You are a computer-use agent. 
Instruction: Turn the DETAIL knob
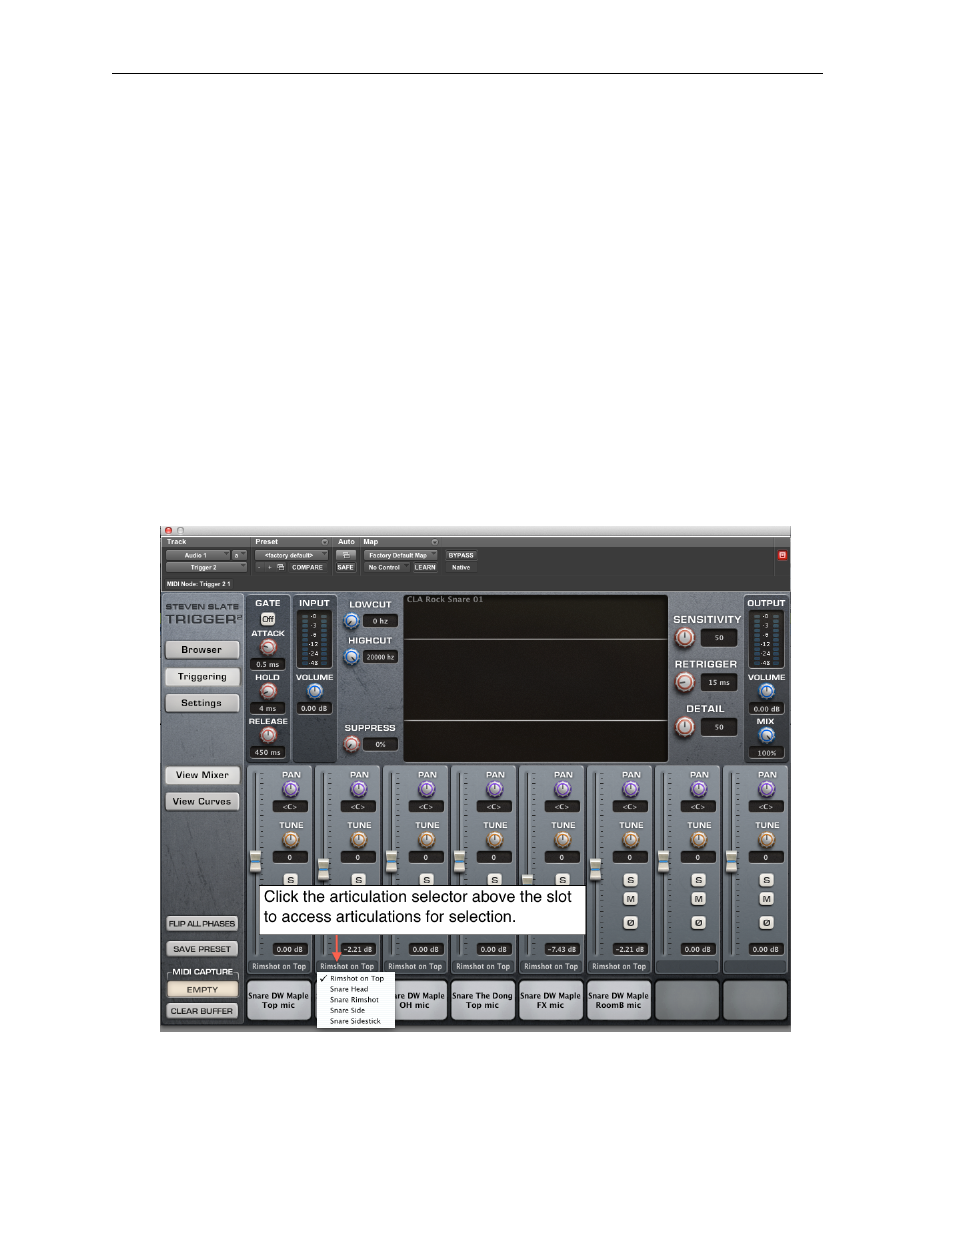point(685,727)
